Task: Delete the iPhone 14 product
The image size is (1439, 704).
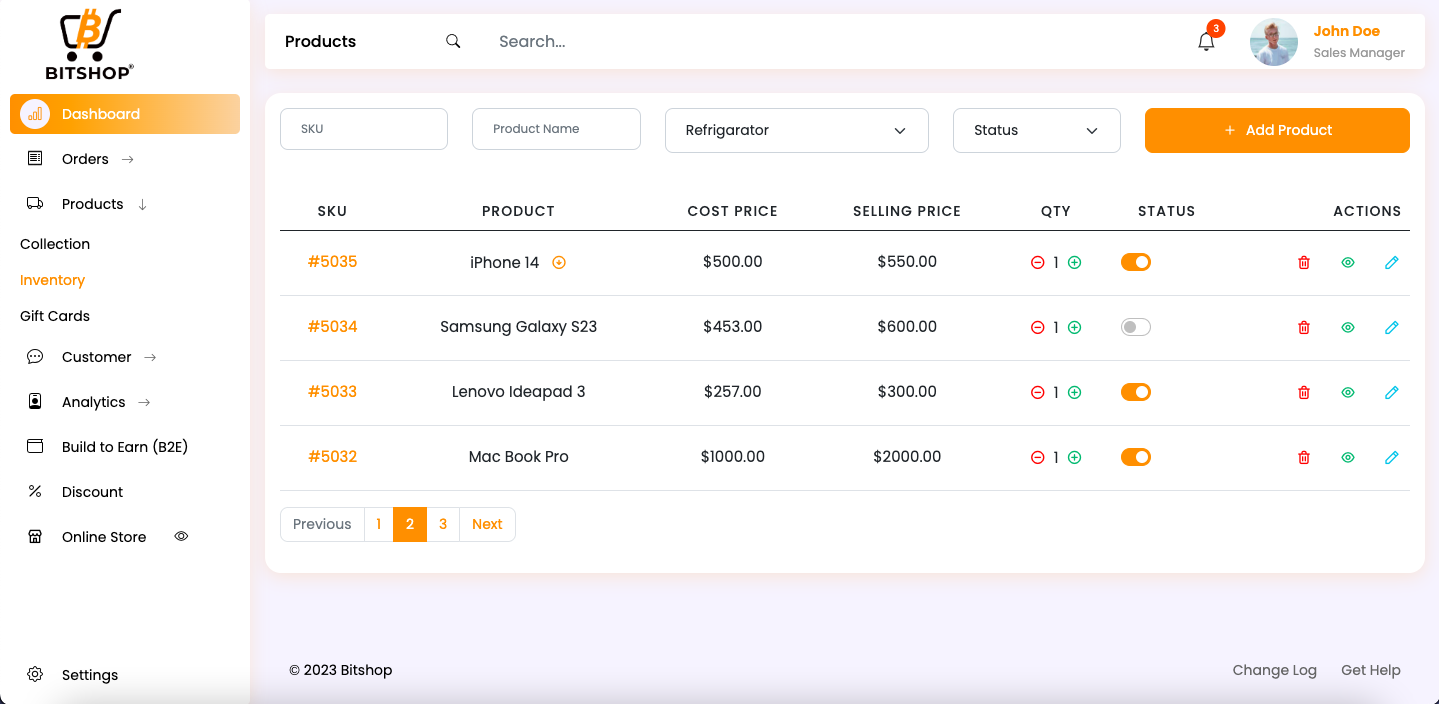Action: (1303, 263)
